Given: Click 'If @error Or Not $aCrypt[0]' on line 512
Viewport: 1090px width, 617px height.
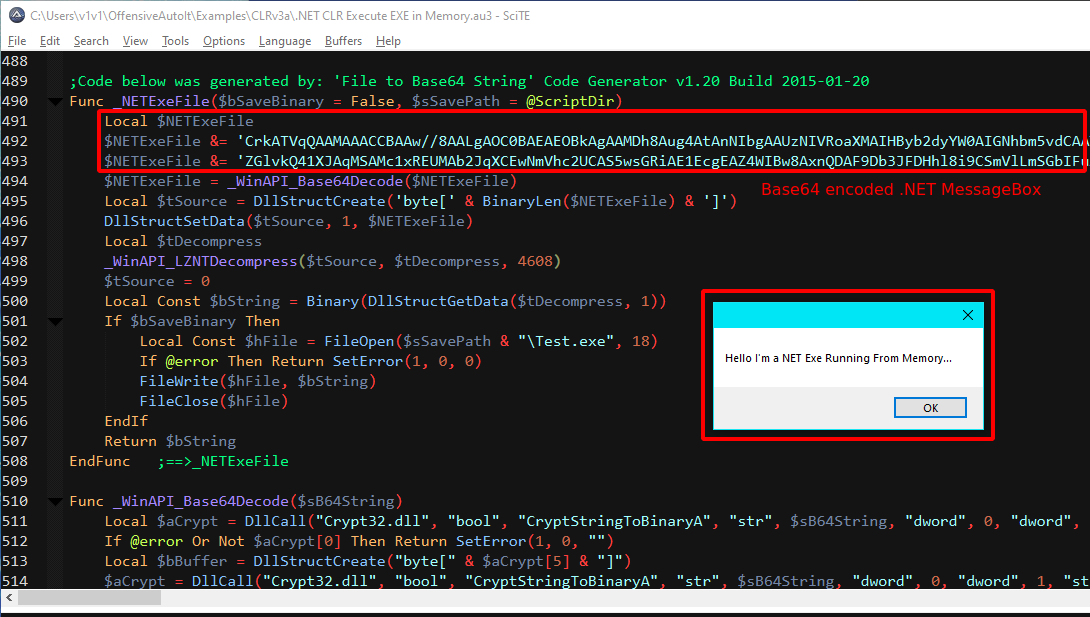Looking at the screenshot, I should click(222, 542).
